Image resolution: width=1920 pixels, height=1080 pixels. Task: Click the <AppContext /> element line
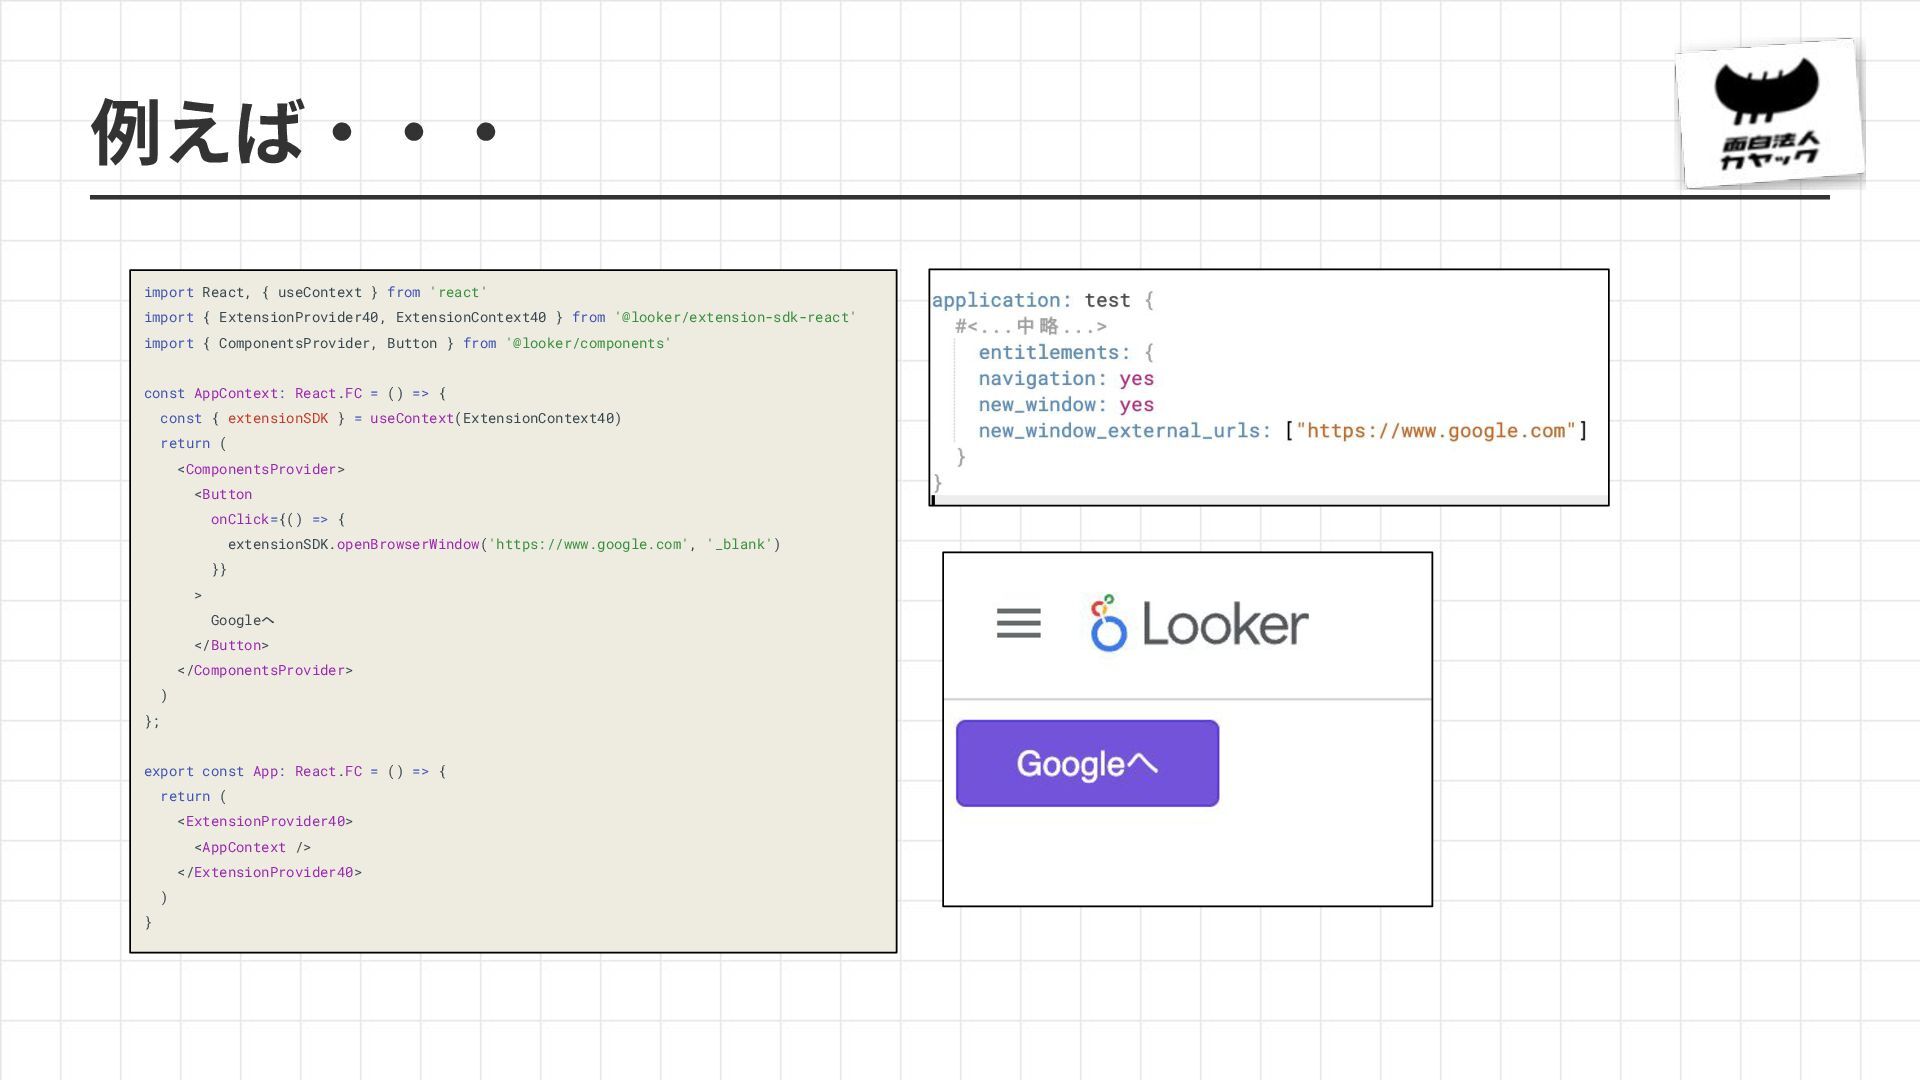click(252, 848)
